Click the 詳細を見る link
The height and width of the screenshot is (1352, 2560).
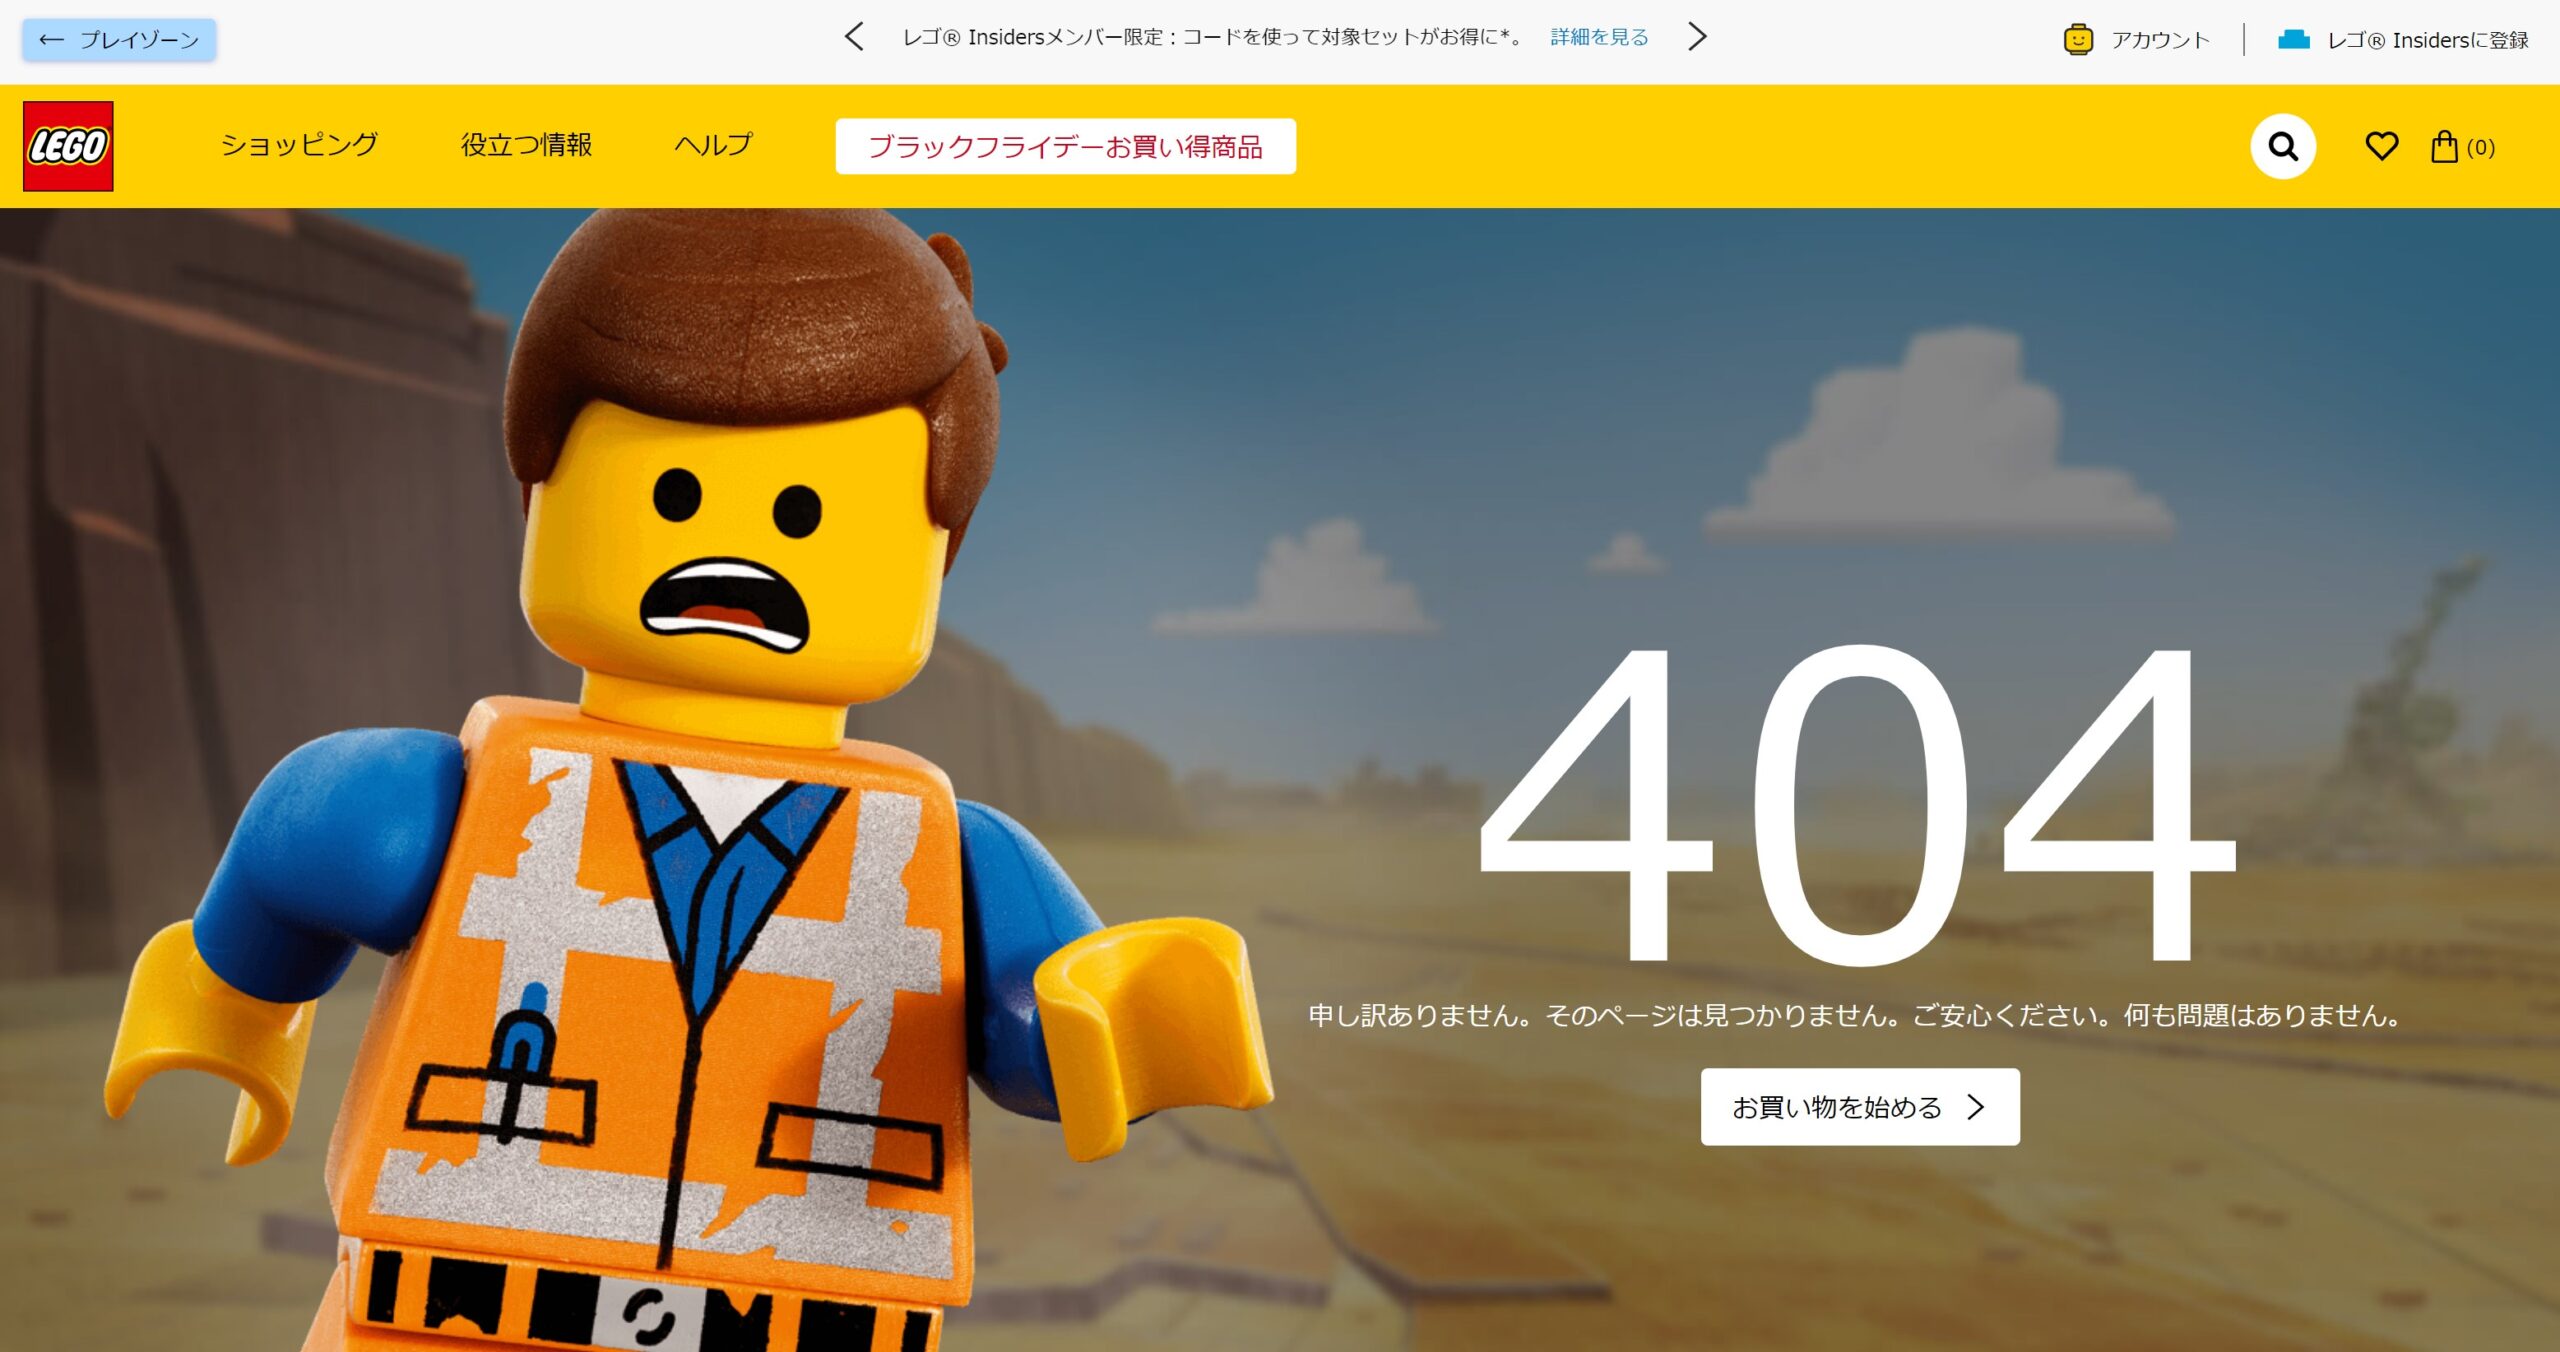[1599, 37]
